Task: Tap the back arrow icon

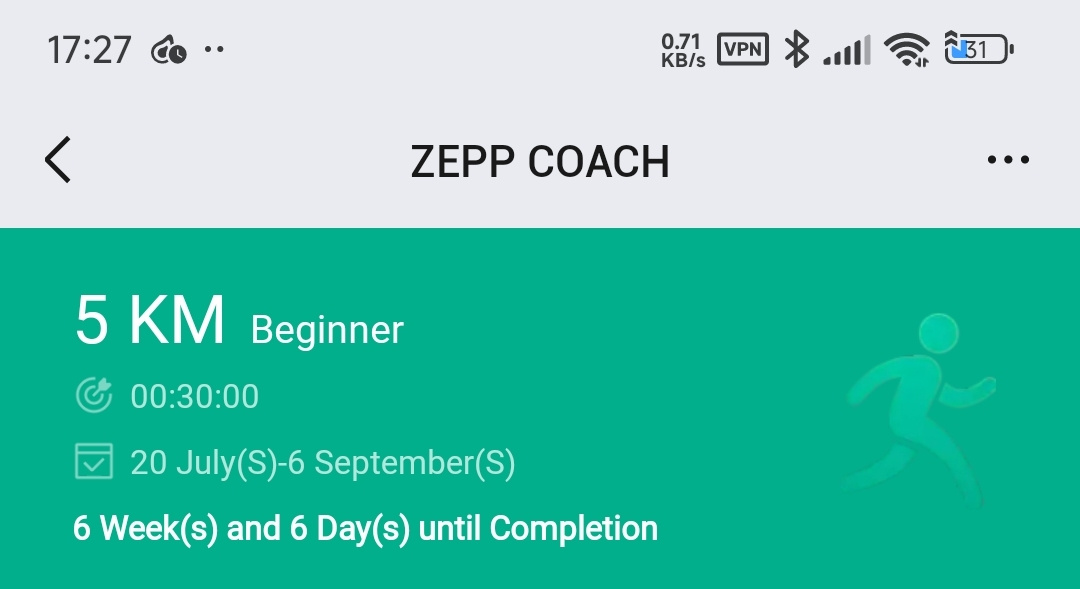Action: pos(58,160)
